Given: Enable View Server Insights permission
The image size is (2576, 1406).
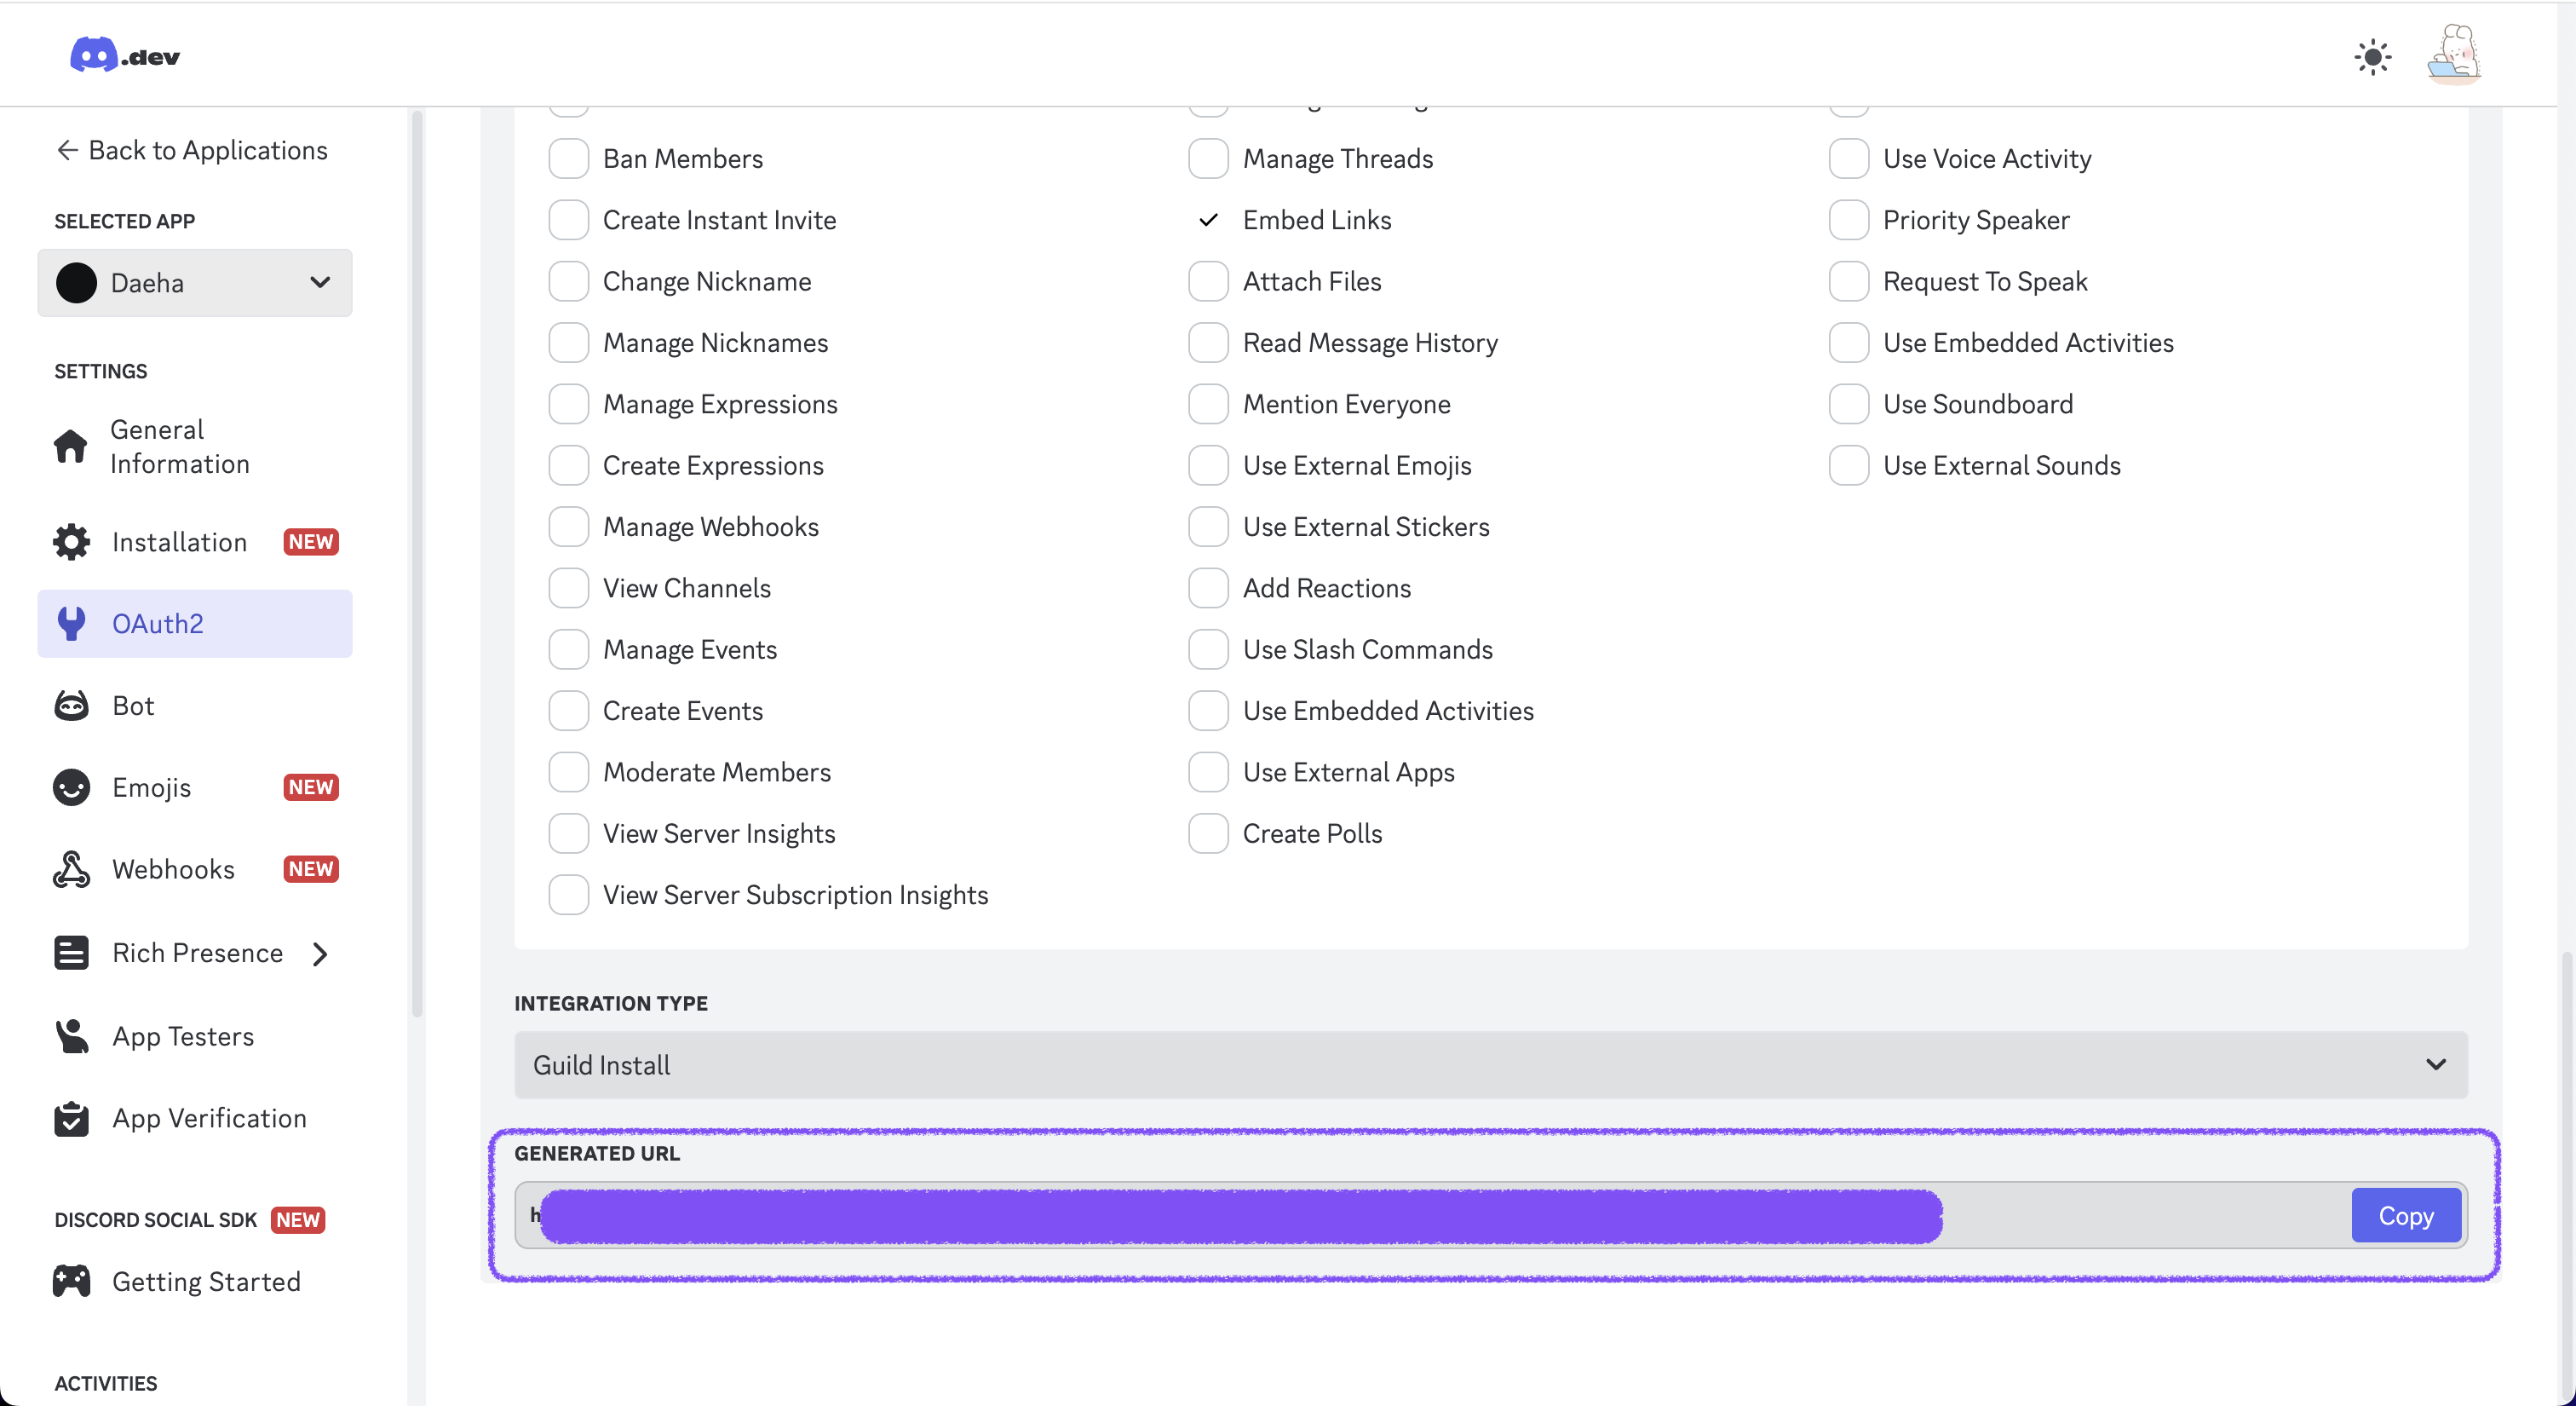Looking at the screenshot, I should coord(568,833).
